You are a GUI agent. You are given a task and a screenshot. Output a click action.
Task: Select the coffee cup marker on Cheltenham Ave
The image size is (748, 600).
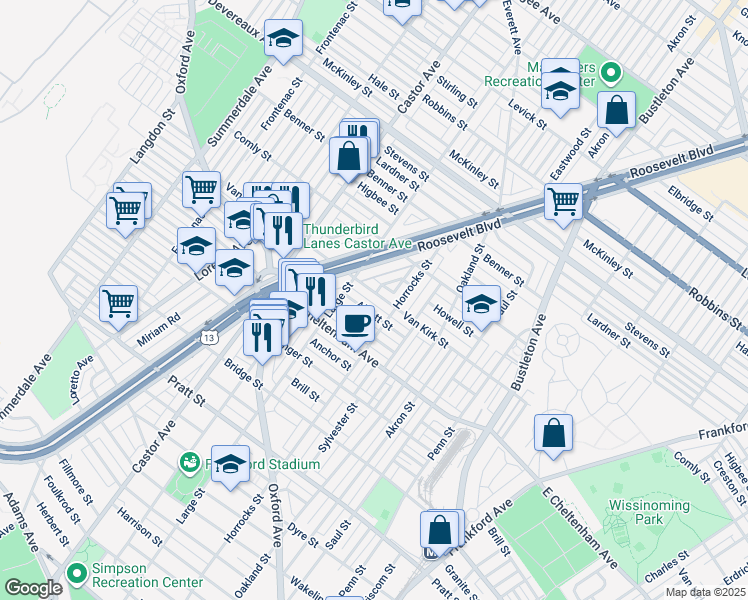point(355,325)
